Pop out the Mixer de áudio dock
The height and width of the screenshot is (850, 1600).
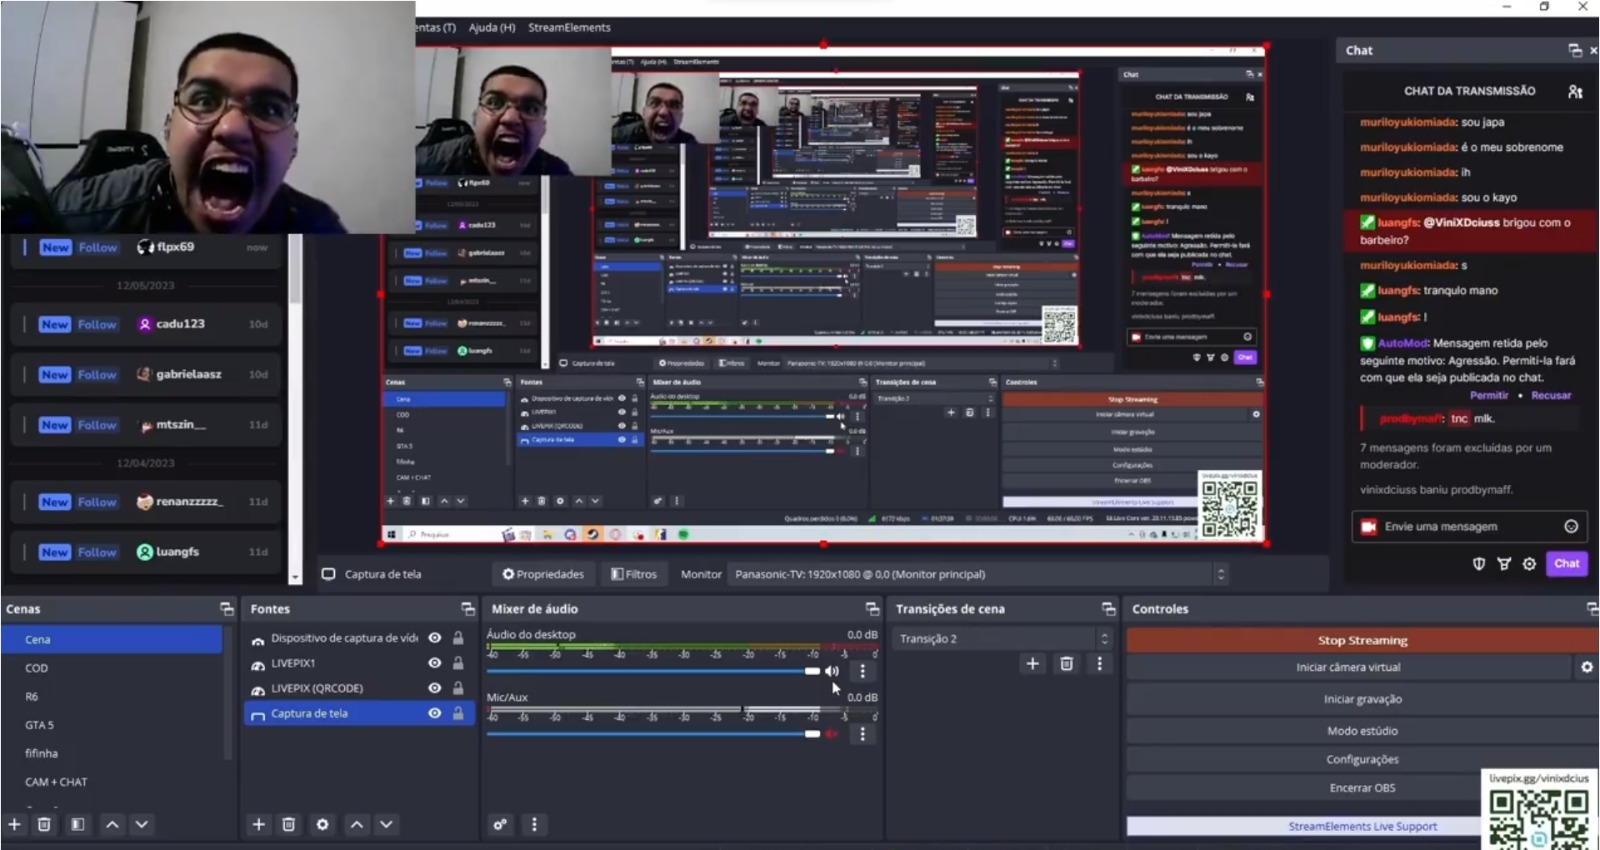click(x=872, y=609)
